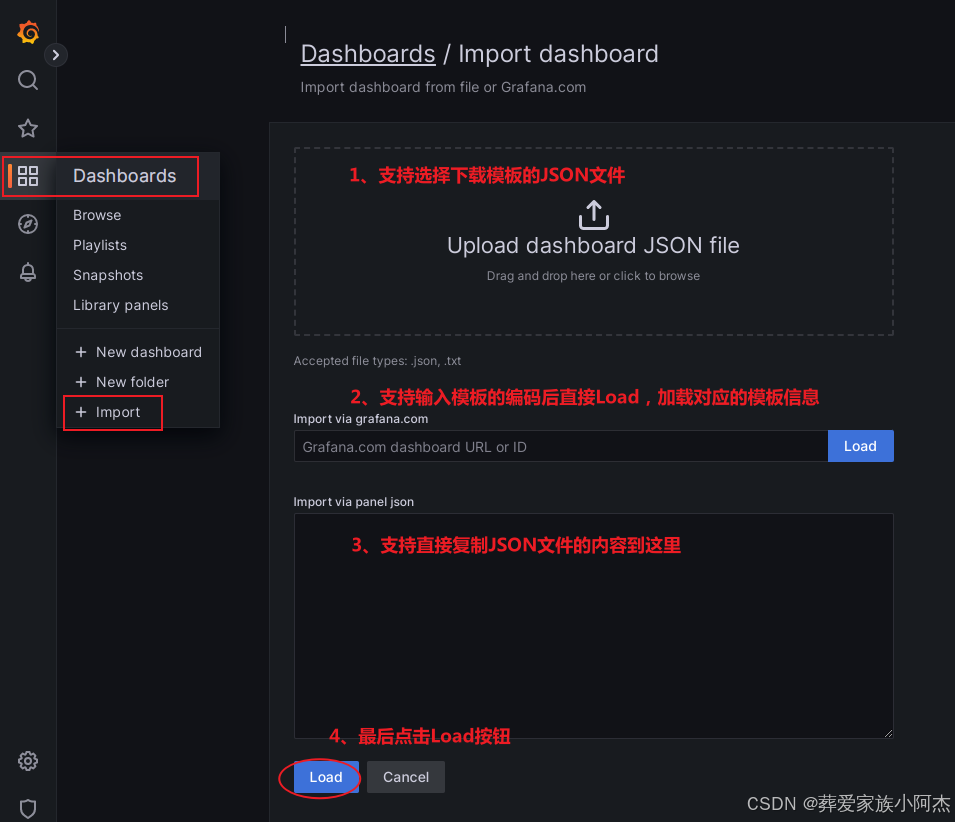
Task: Click the Grafana logo icon
Action: coord(28,32)
